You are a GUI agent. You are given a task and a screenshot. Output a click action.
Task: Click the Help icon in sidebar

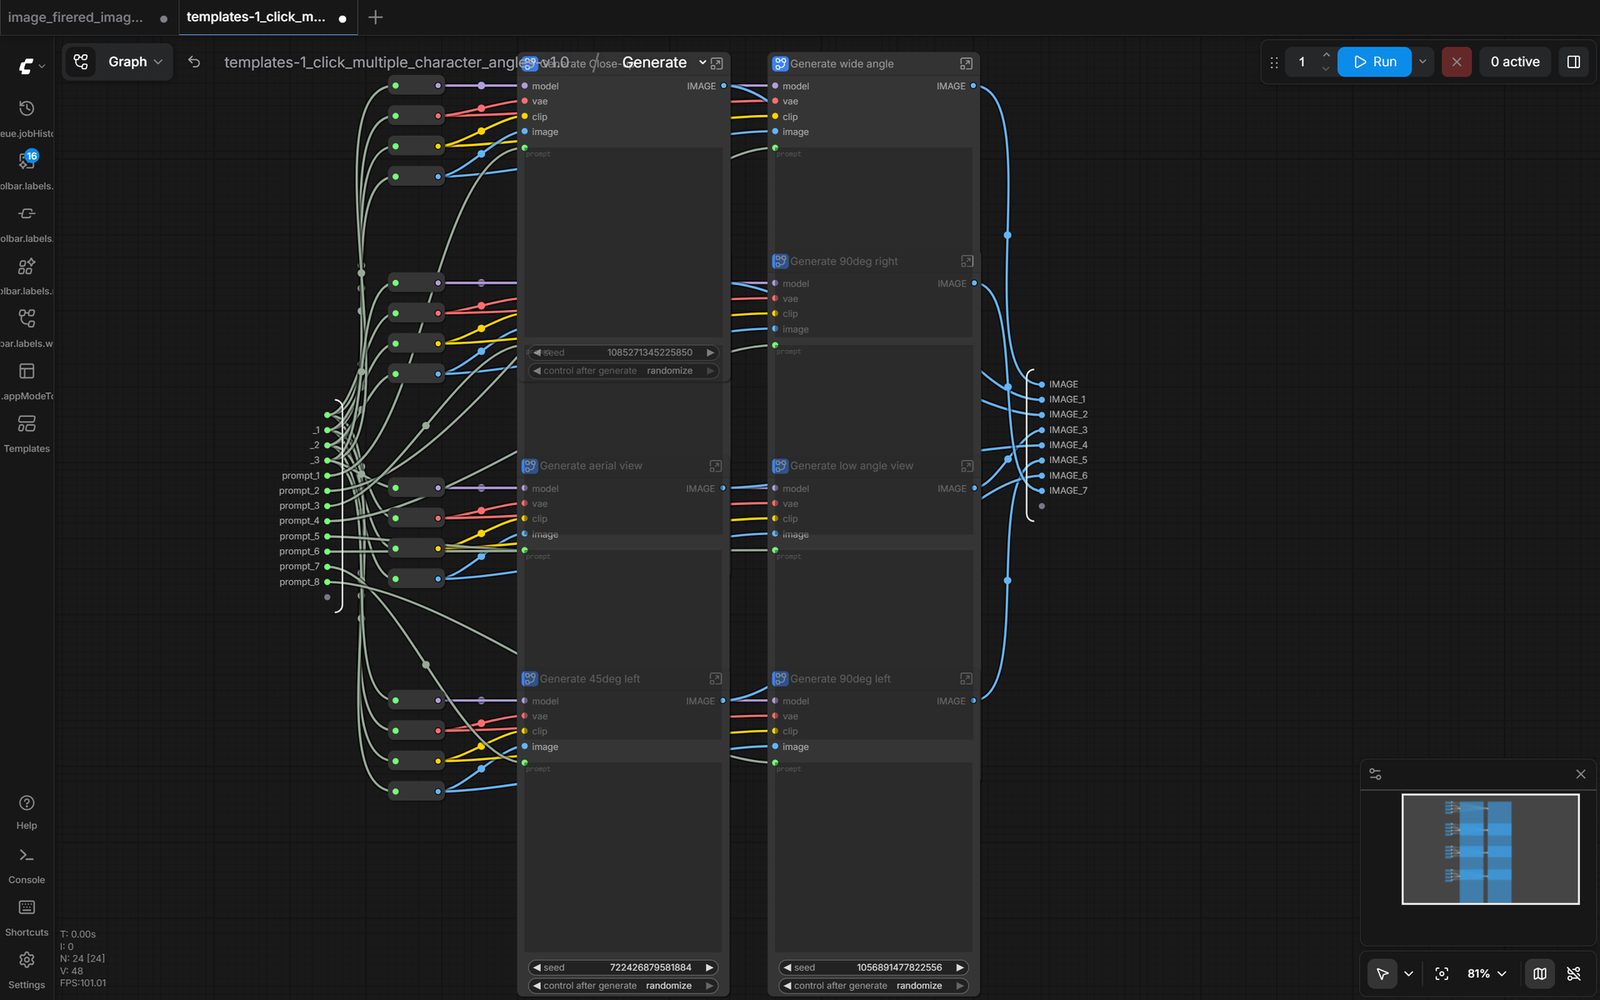point(27,804)
